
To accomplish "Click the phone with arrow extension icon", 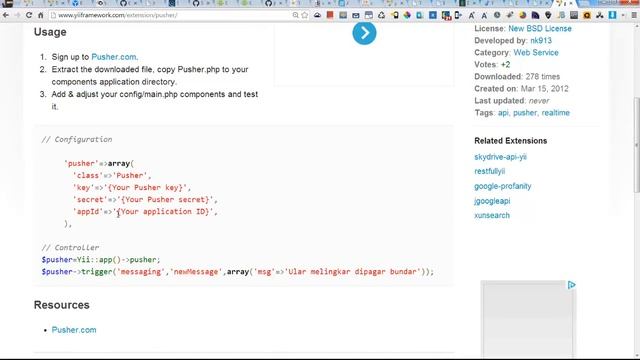I will click(458, 16).
